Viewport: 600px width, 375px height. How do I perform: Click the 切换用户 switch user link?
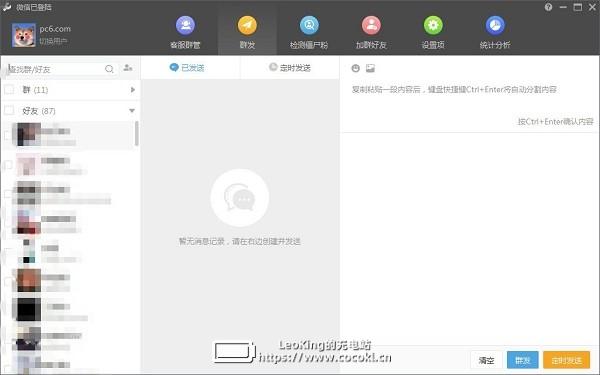(53, 41)
